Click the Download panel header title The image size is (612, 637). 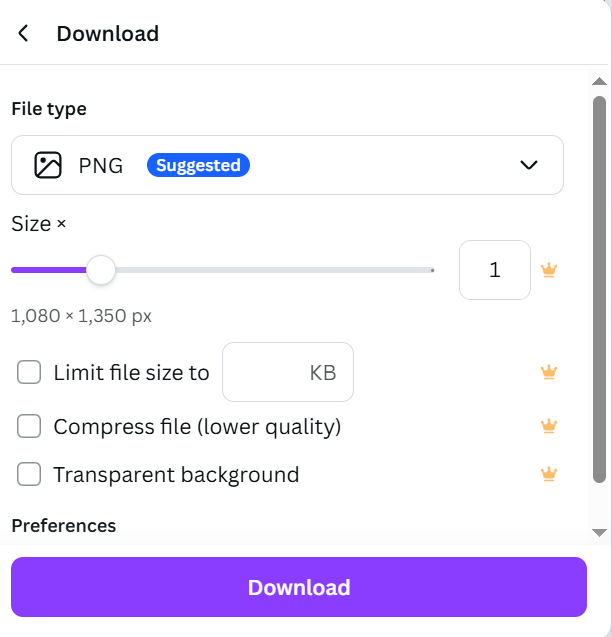point(107,33)
